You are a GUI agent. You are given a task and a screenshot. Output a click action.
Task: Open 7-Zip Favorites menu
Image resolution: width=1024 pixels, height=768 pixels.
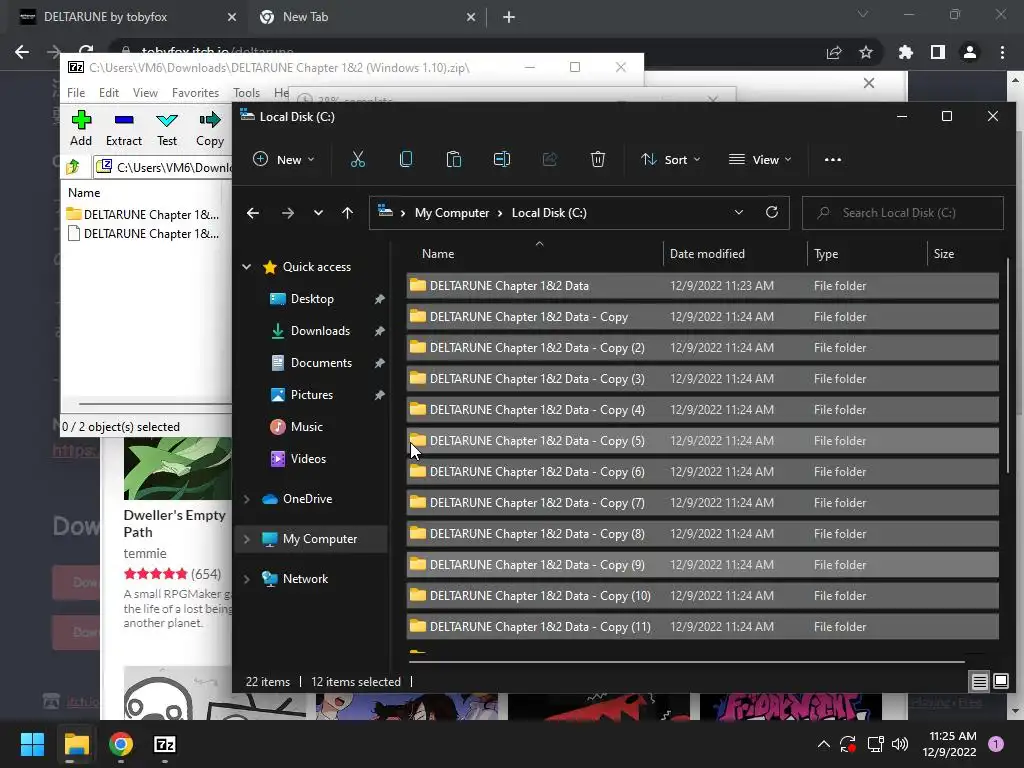click(x=195, y=93)
